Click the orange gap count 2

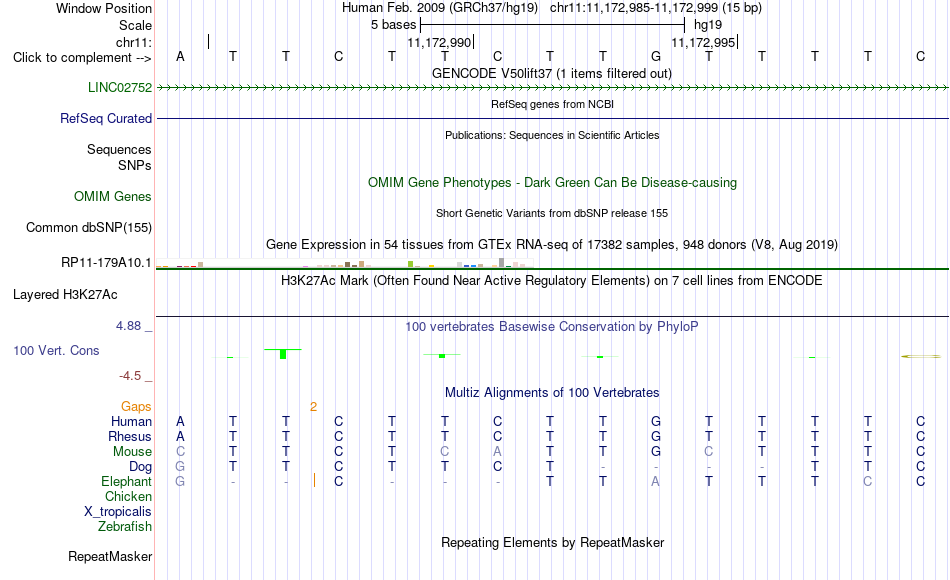[313, 407]
